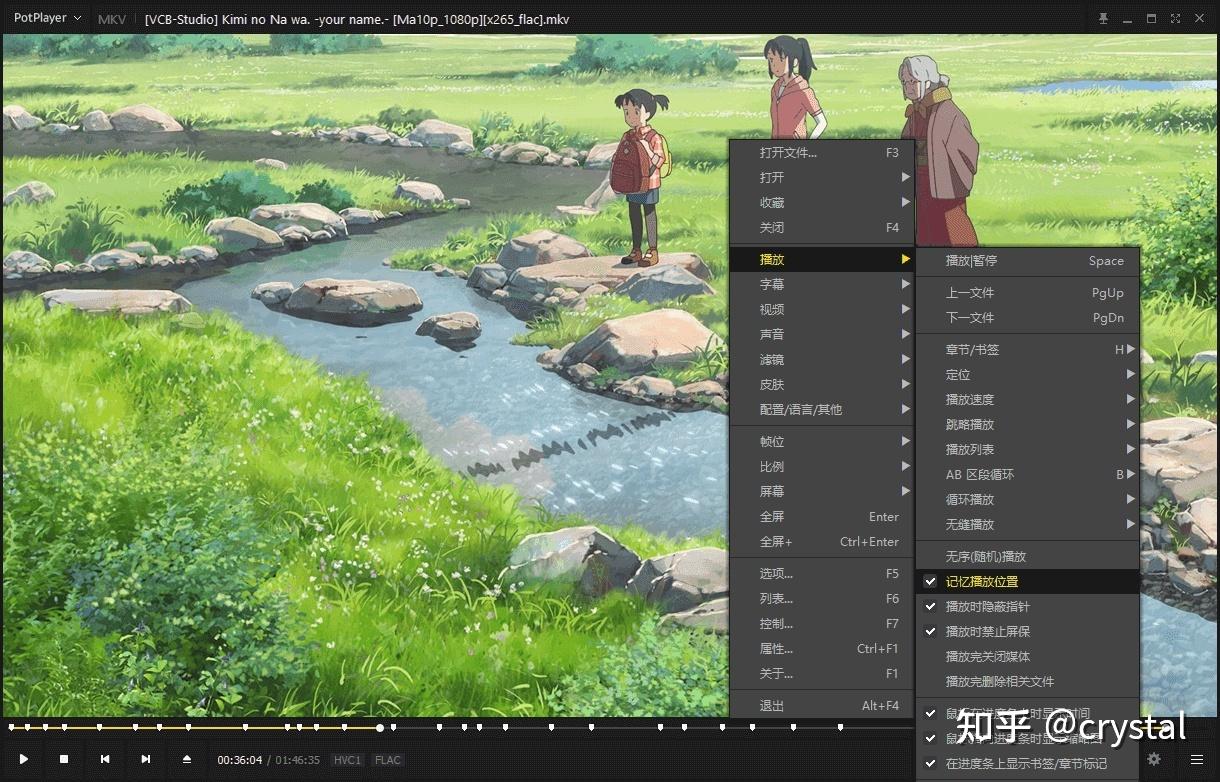Open the settings gear icon

(x=1154, y=760)
